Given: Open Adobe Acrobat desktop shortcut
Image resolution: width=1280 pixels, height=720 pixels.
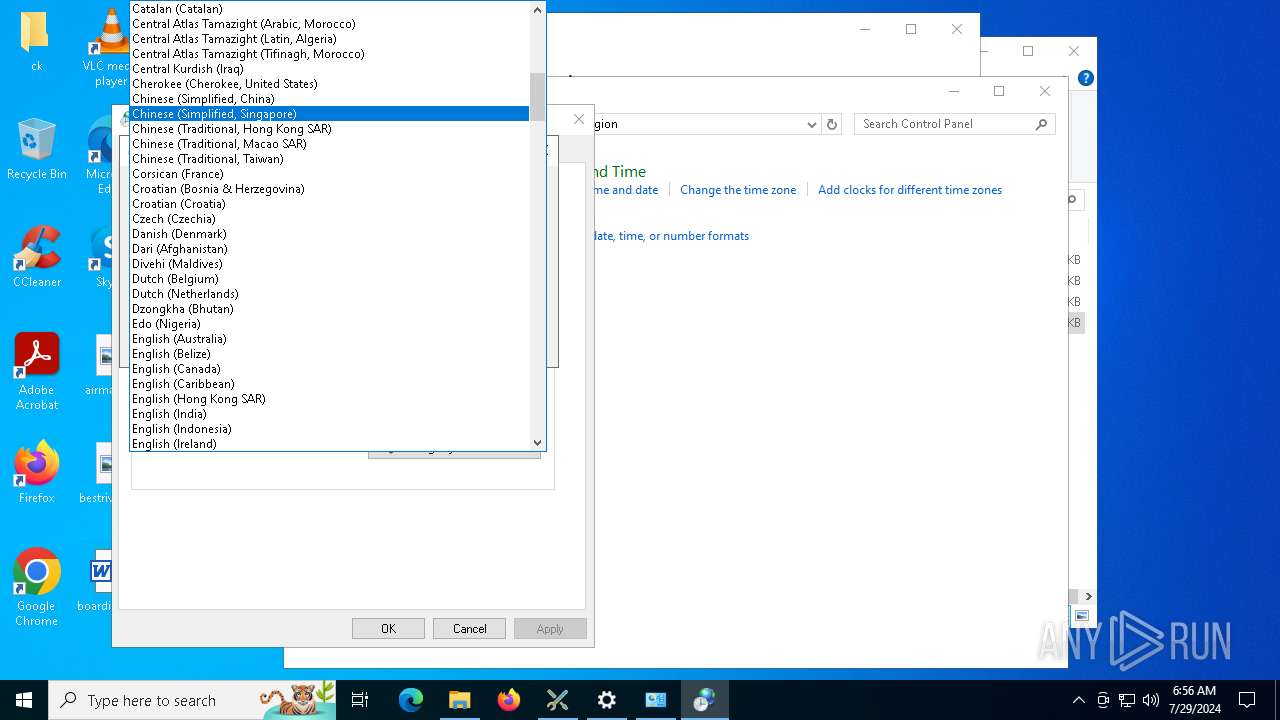Looking at the screenshot, I should [x=37, y=372].
